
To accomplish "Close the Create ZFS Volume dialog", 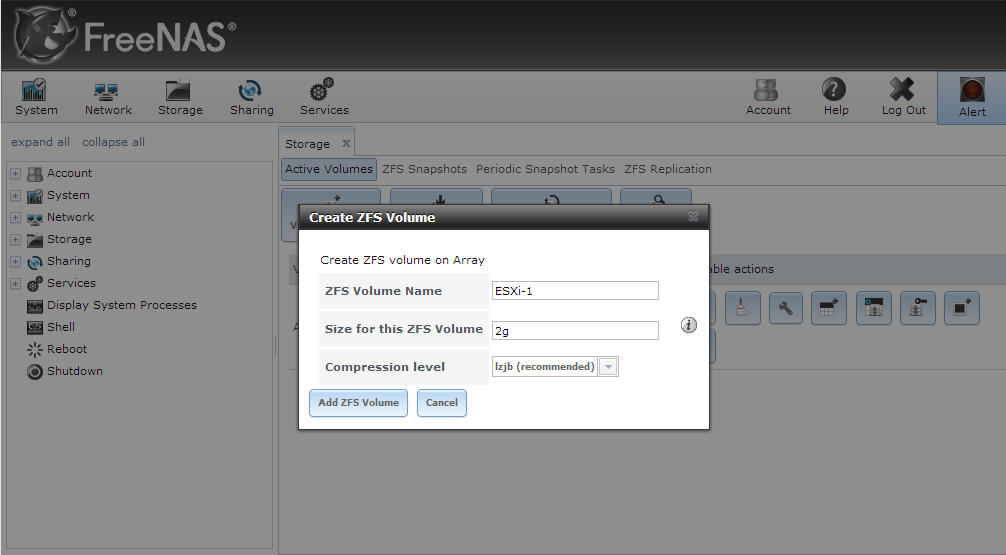I will 693,217.
